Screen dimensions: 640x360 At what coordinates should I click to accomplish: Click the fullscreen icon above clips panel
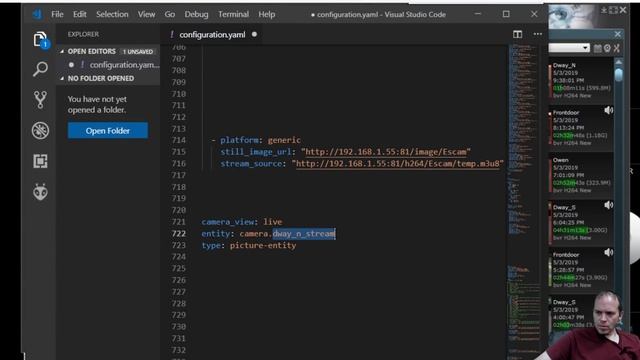pos(613,10)
